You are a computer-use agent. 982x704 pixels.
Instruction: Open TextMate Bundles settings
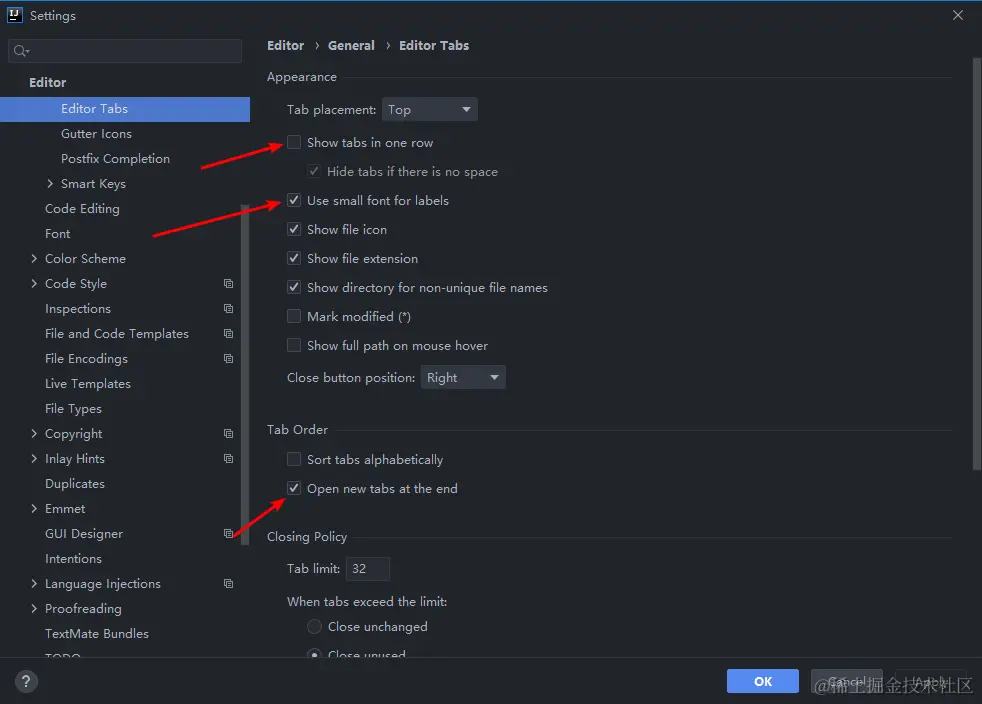click(97, 634)
